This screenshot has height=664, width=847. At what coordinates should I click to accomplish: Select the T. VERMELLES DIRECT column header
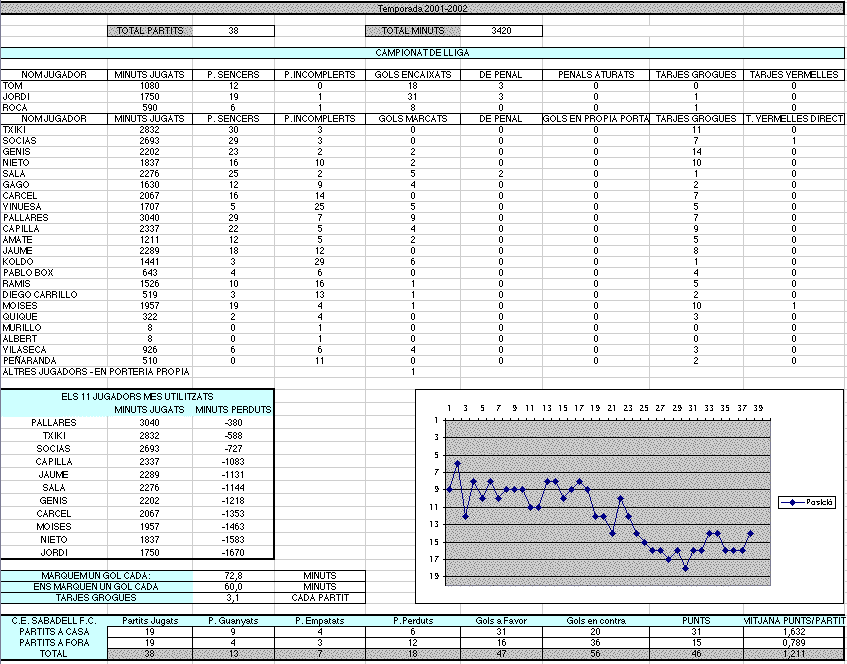[x=795, y=118]
